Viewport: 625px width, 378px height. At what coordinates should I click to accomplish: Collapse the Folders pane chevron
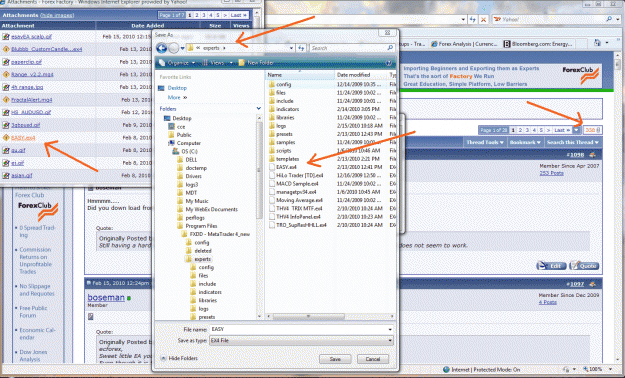[259, 108]
